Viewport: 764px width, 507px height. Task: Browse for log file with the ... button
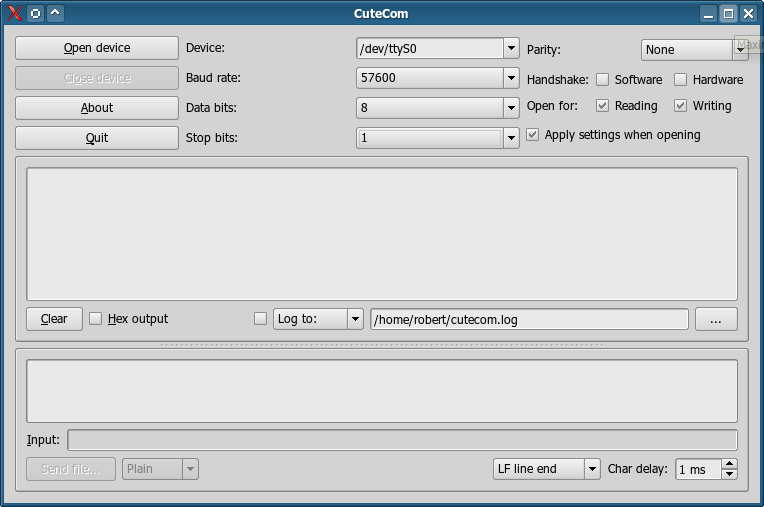click(716, 319)
